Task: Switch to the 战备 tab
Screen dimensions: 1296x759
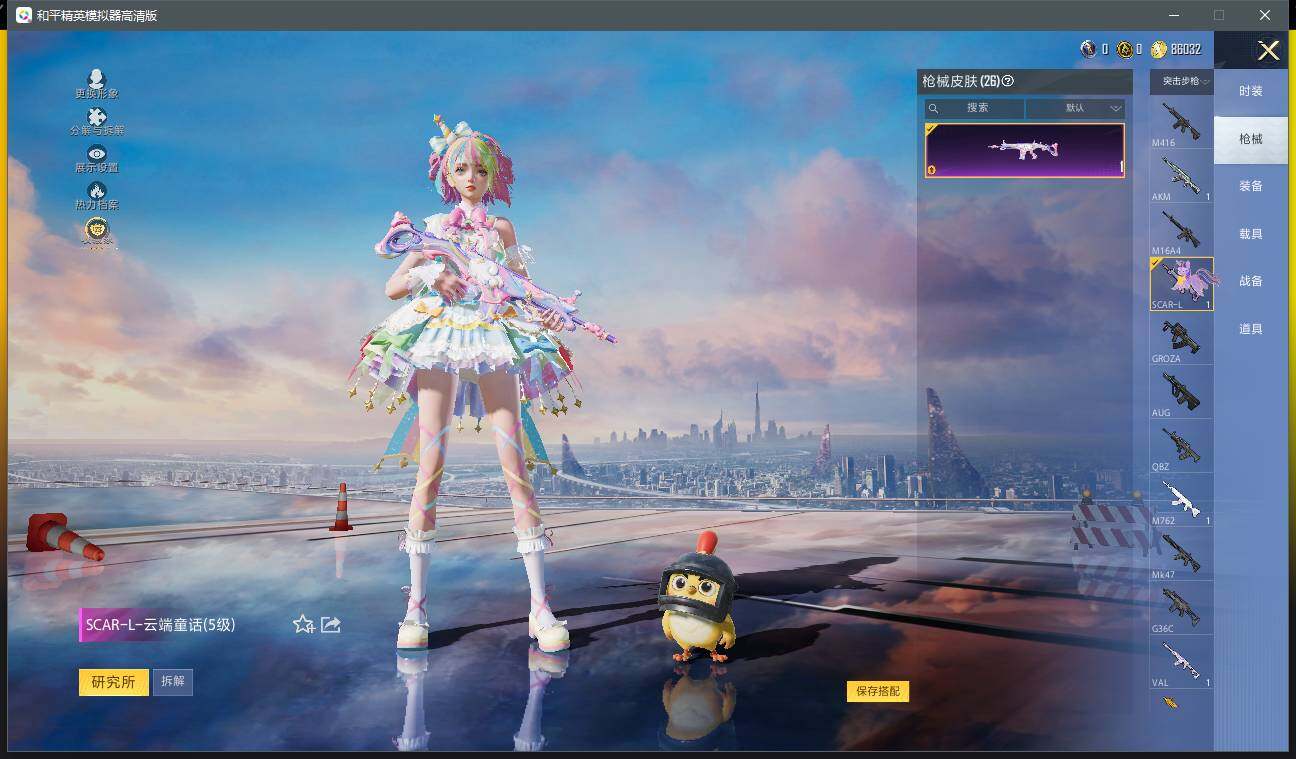Action: click(x=1251, y=281)
